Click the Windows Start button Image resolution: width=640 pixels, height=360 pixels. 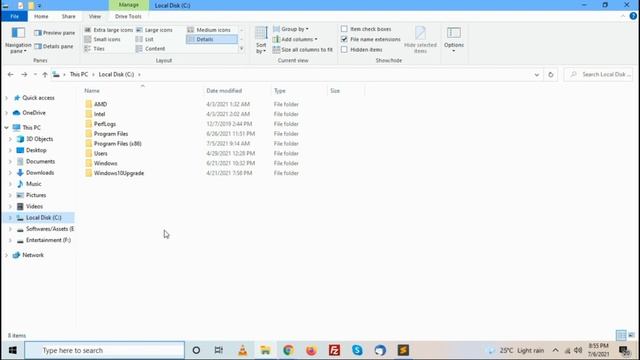tap(12, 350)
